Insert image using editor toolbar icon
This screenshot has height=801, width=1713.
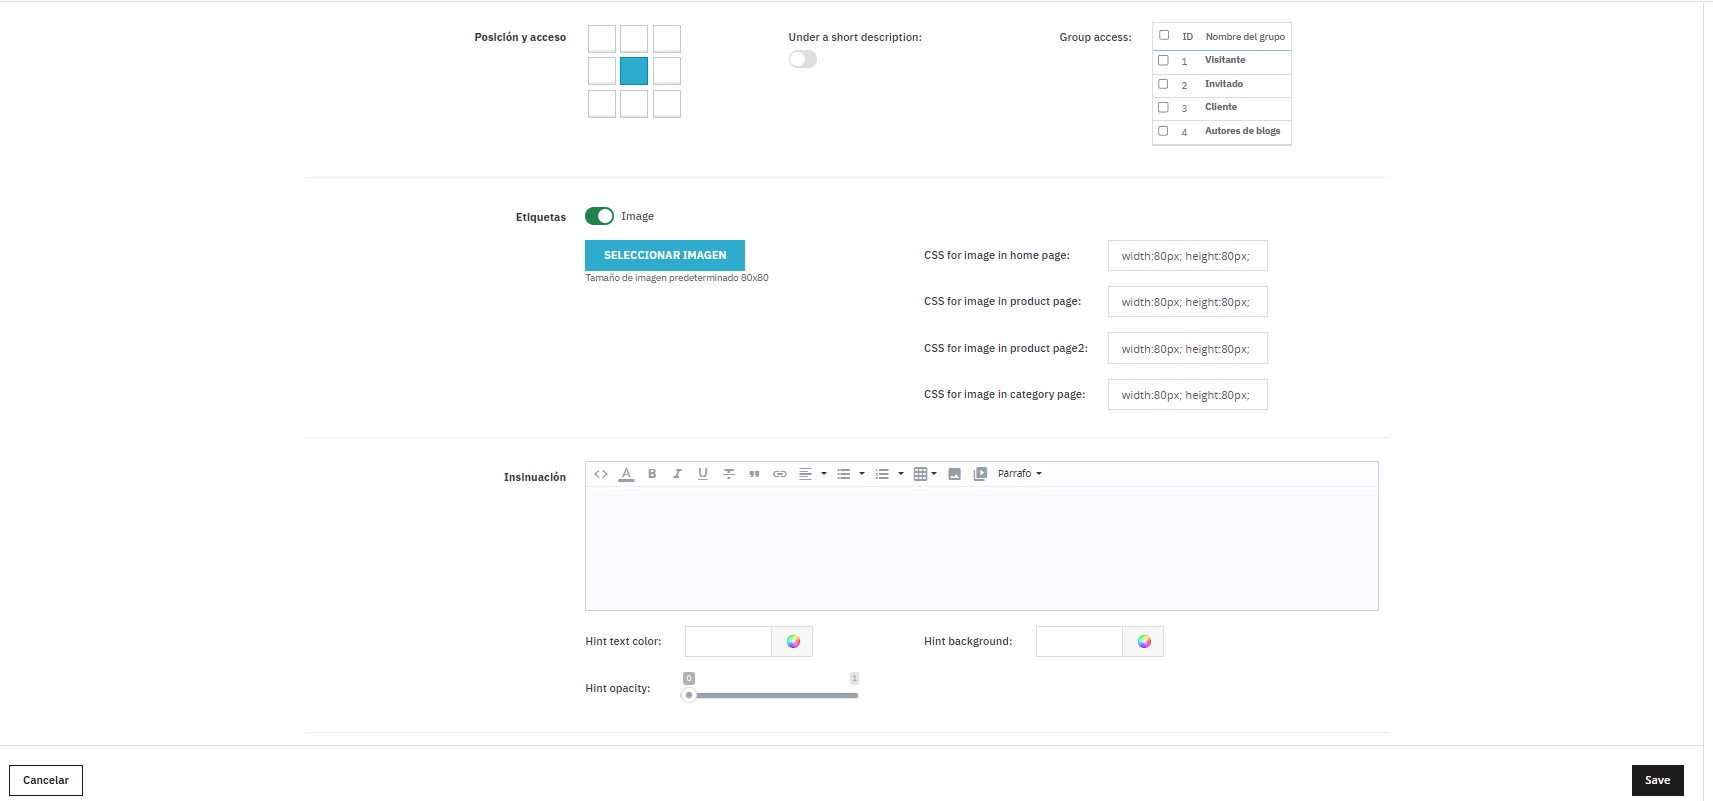coord(954,474)
